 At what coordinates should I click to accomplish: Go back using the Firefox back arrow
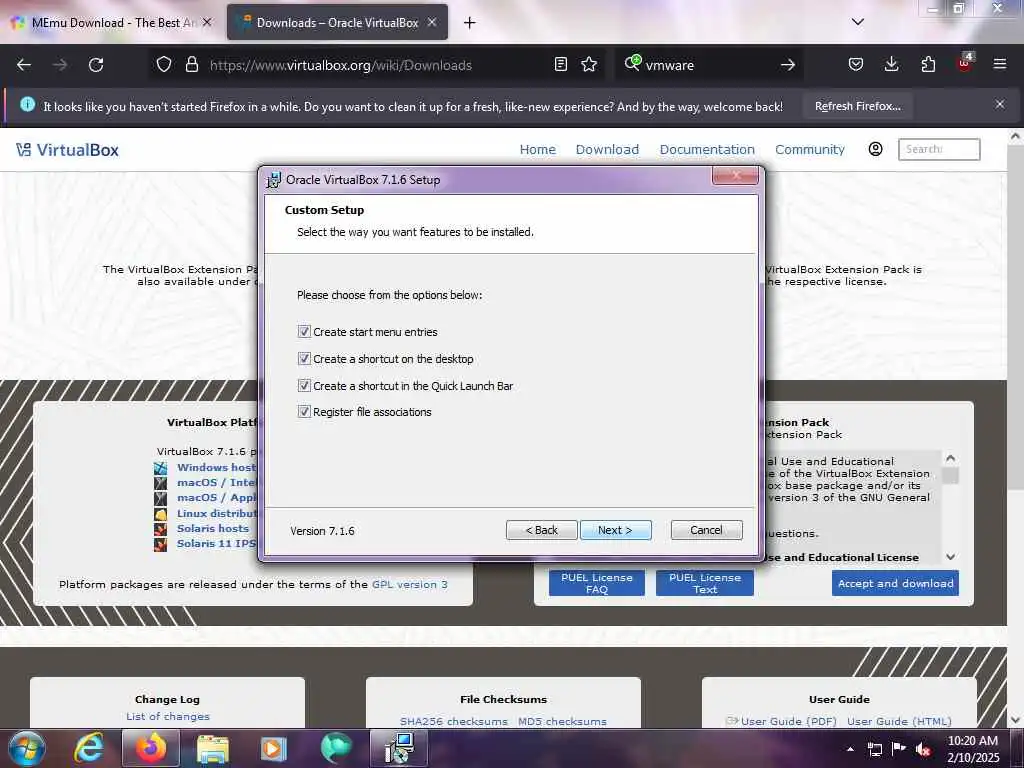pyautogui.click(x=24, y=65)
